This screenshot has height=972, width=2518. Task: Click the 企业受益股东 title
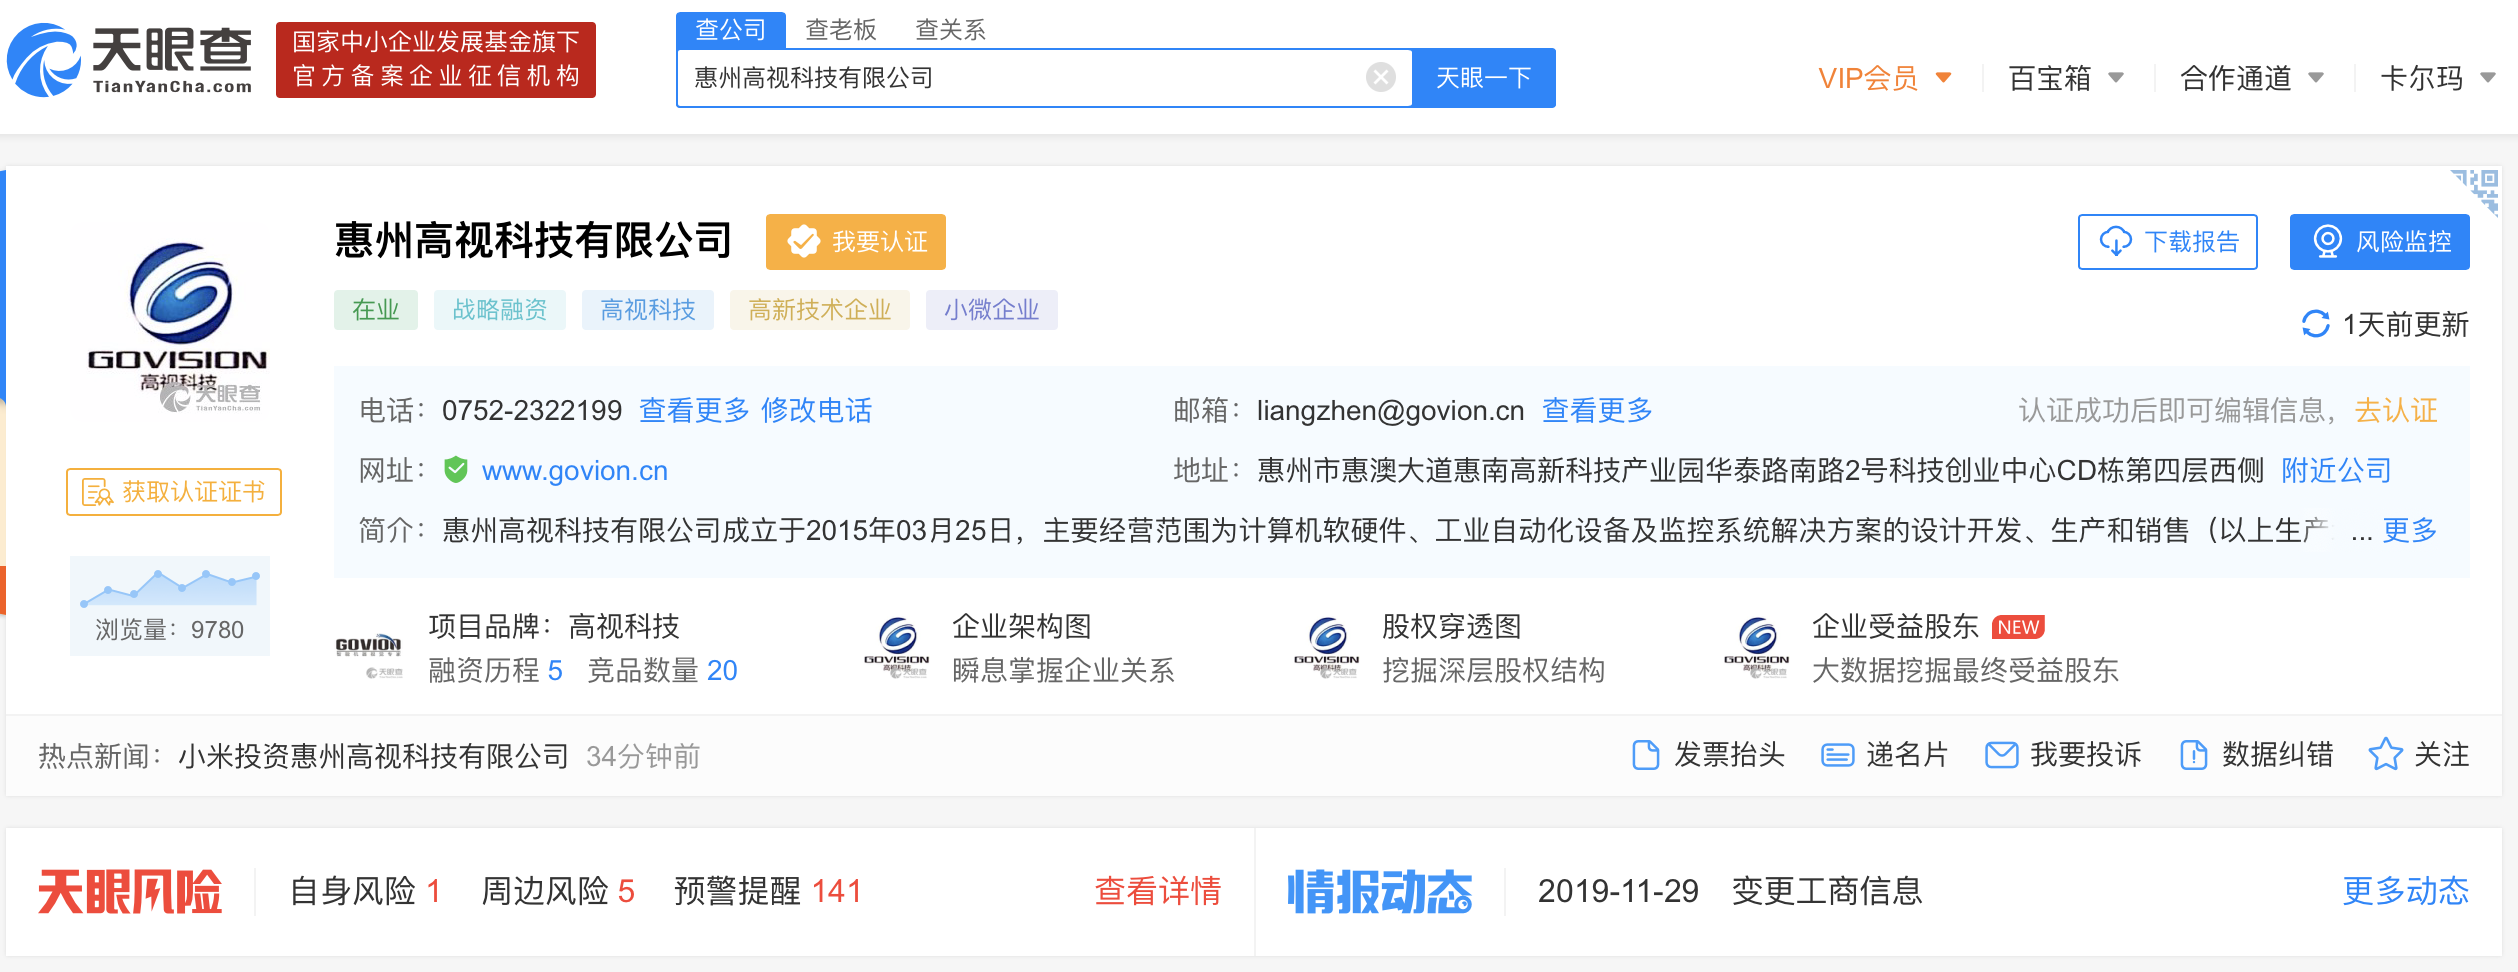pos(1896,626)
